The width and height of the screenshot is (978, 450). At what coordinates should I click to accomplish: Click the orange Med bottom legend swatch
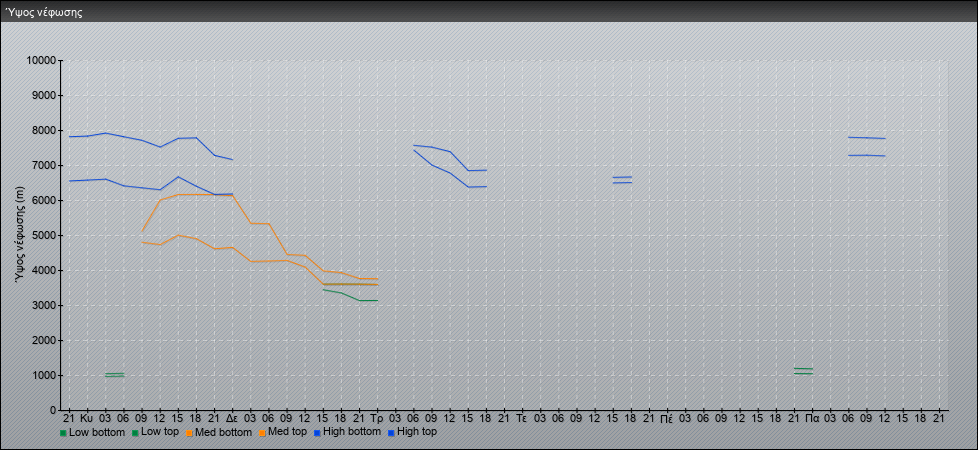pos(189,433)
